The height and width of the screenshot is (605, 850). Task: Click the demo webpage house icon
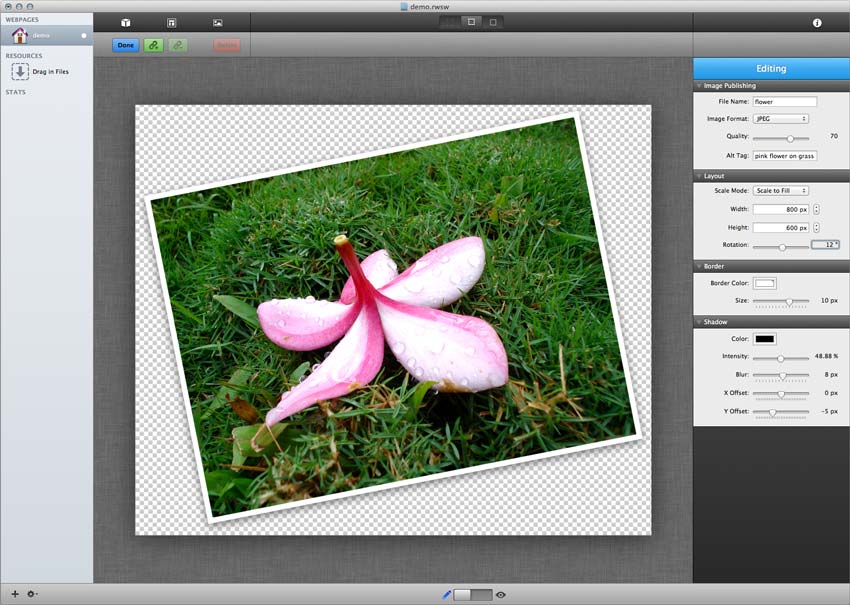coord(20,35)
